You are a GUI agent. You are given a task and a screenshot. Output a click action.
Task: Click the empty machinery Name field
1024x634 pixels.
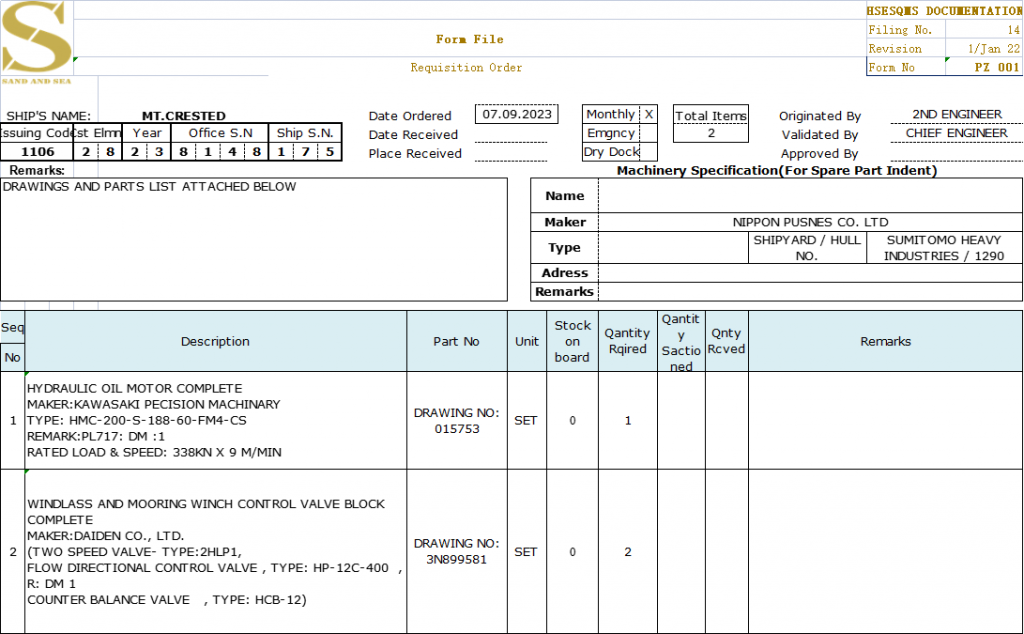(x=810, y=196)
